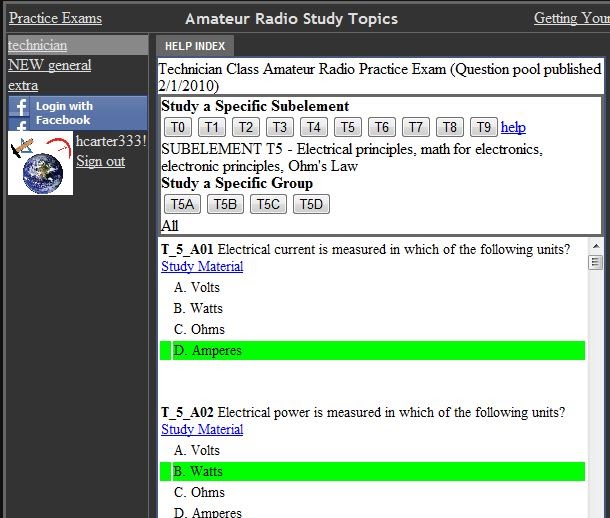Click the SUBELEMENT T5 description text
The width and height of the screenshot is (610, 518).
352,158
